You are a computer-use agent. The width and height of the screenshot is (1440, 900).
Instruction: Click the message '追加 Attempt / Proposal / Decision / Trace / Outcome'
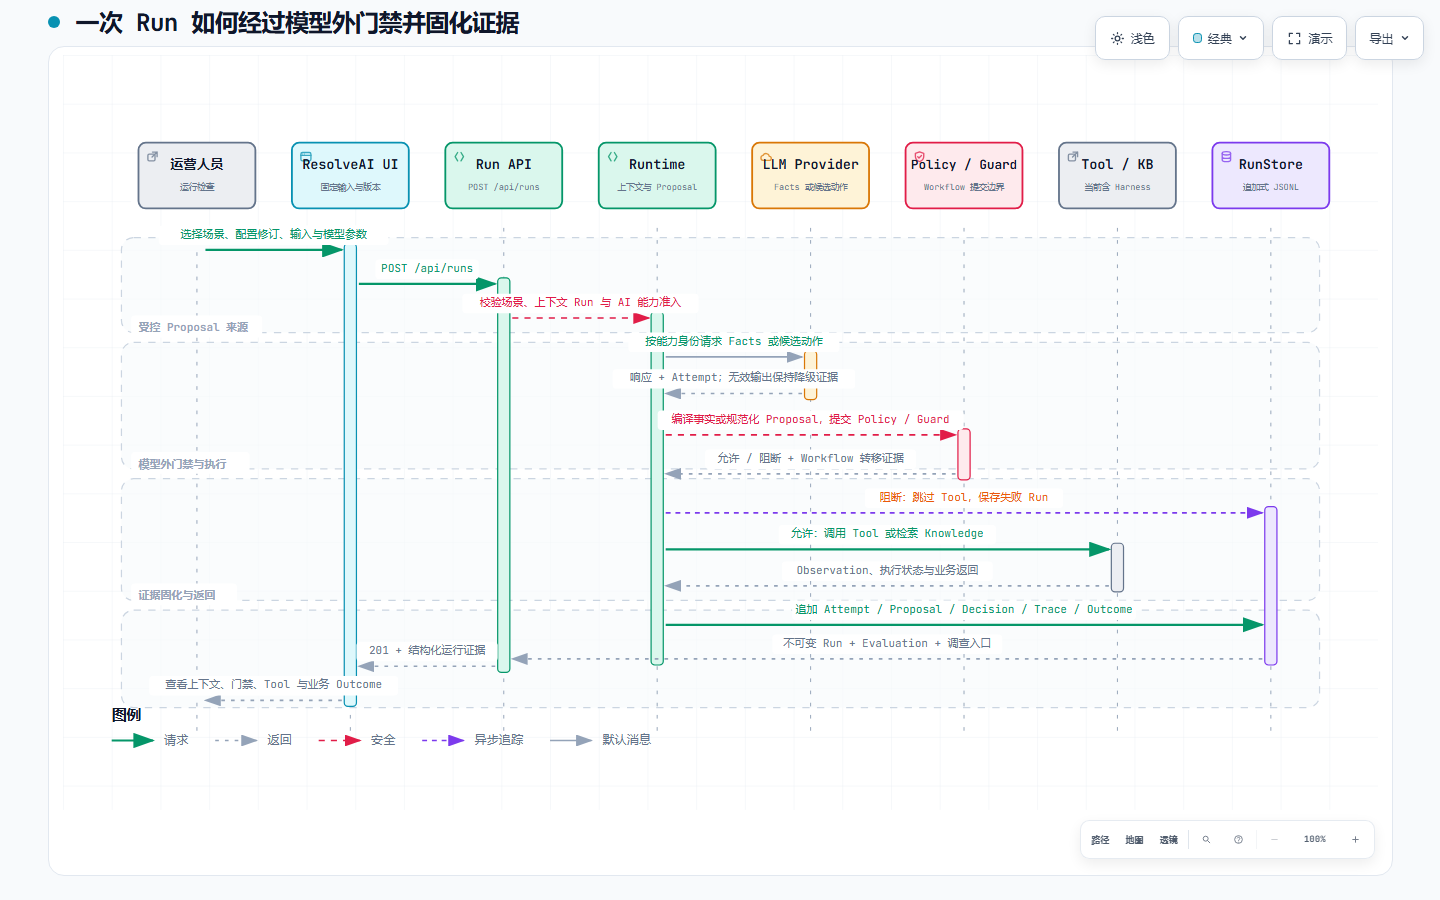coord(964,609)
